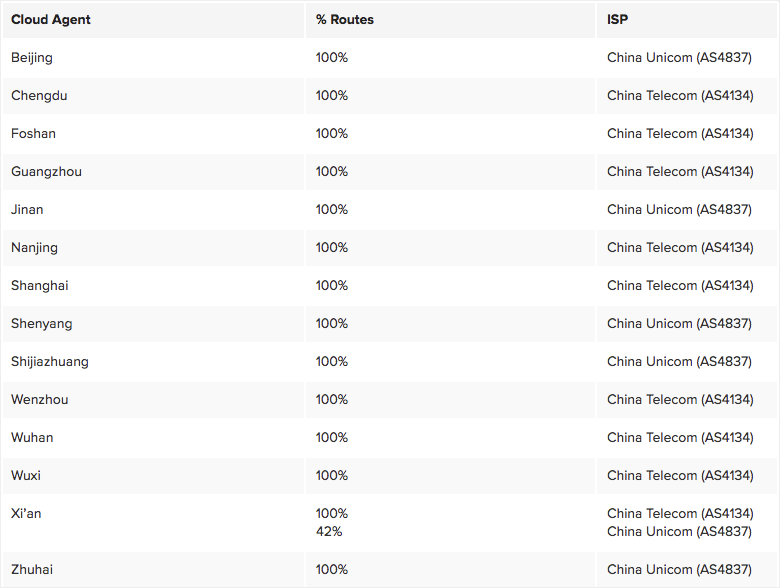780x588 pixels.
Task: Select the Chengdu cloud agent cell
Action: [39, 96]
